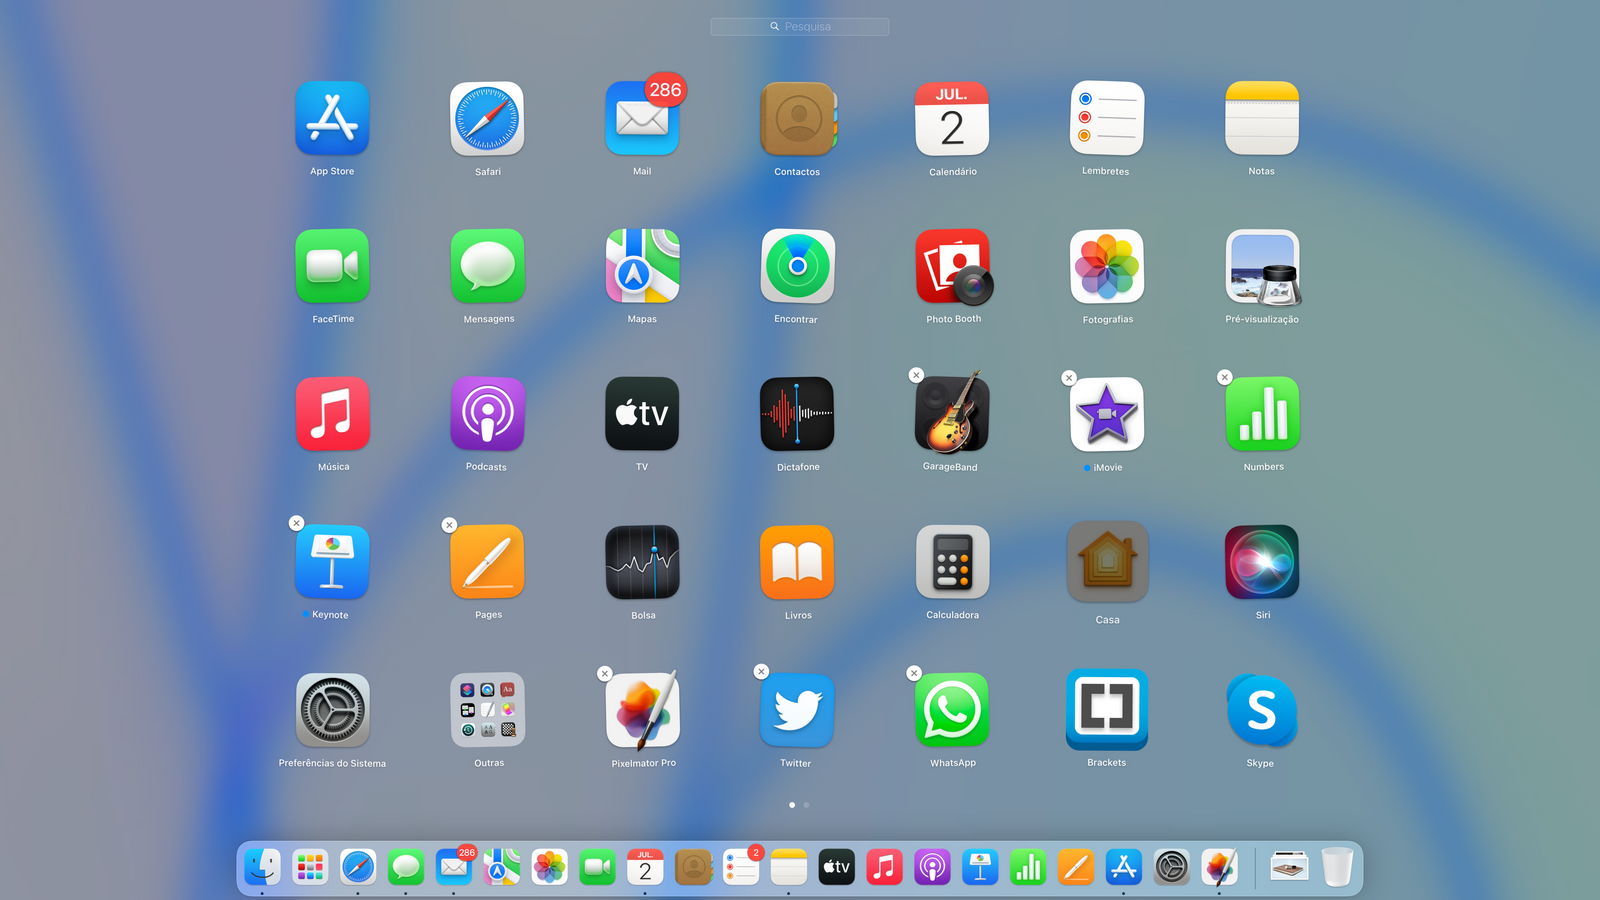Delete WhatsApp using its X badge

pos(914,674)
